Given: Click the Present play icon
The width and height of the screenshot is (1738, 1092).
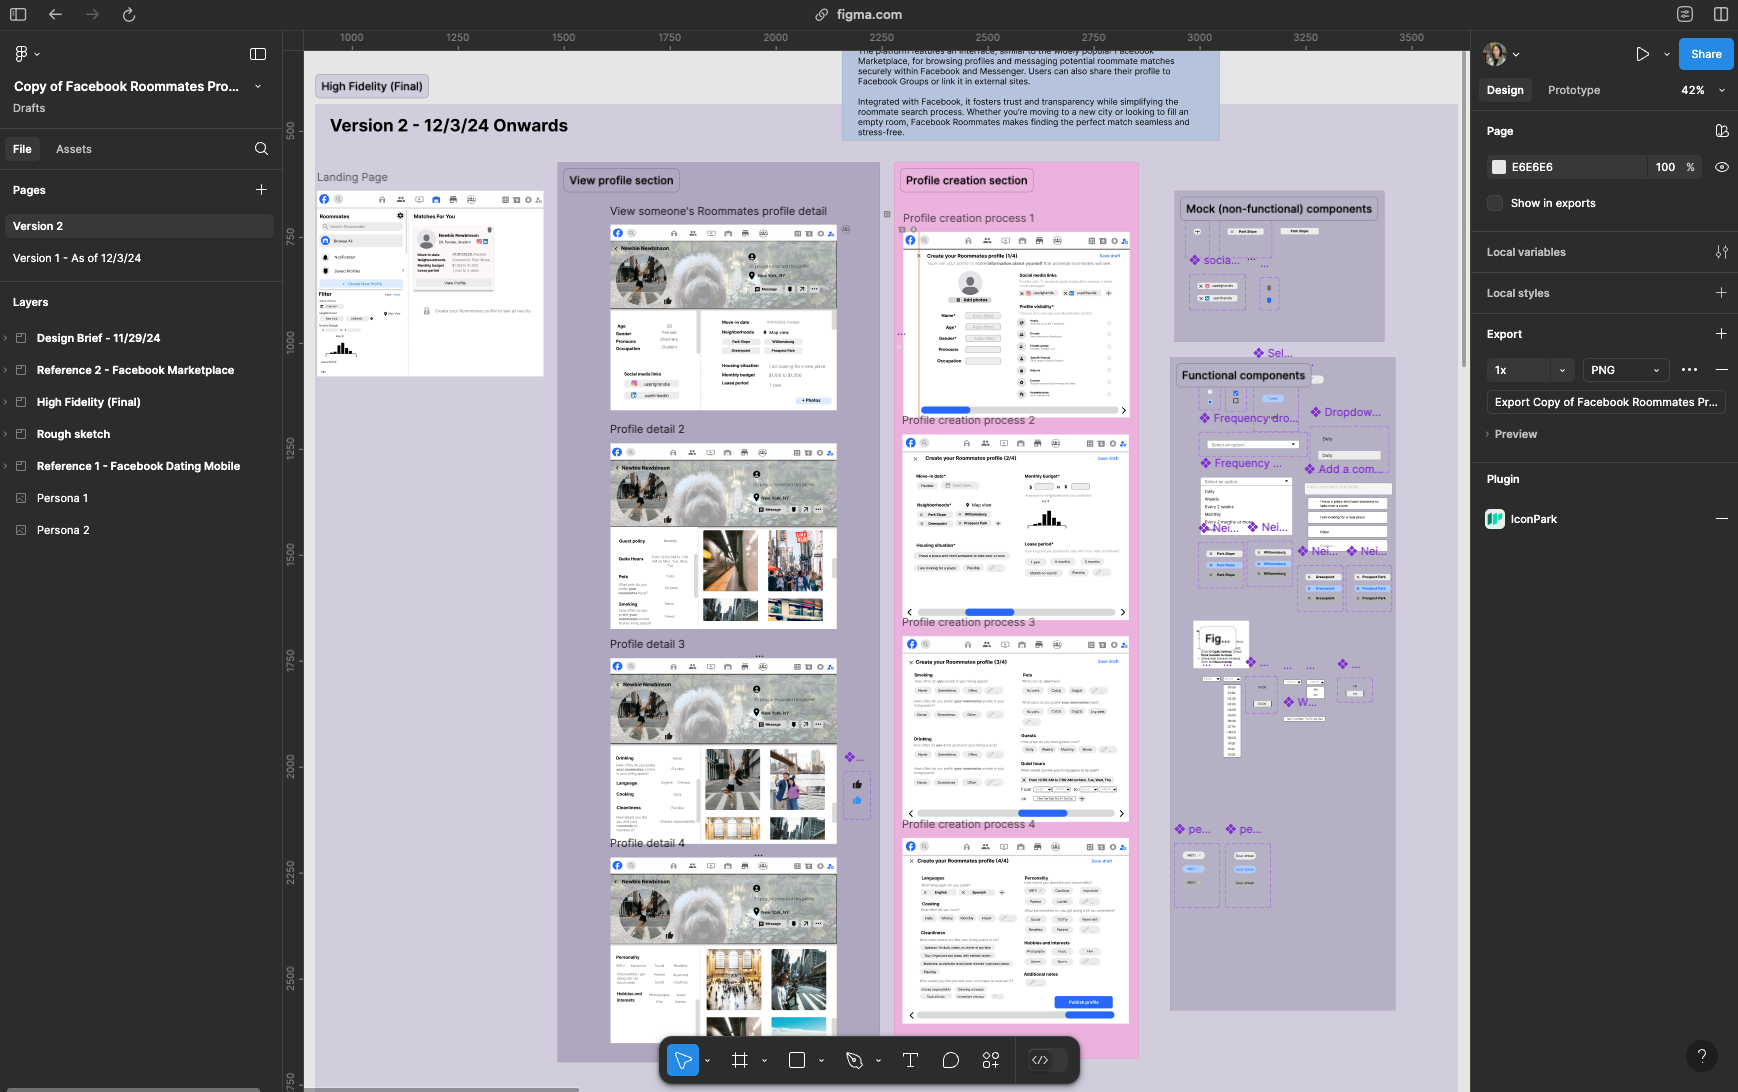Looking at the screenshot, I should coord(1642,54).
